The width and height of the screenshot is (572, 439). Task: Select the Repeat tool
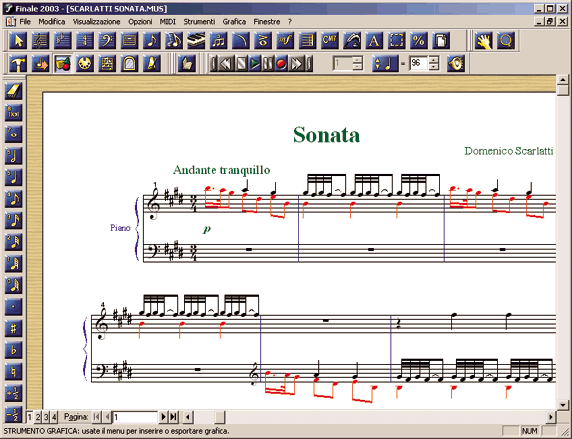(x=307, y=41)
